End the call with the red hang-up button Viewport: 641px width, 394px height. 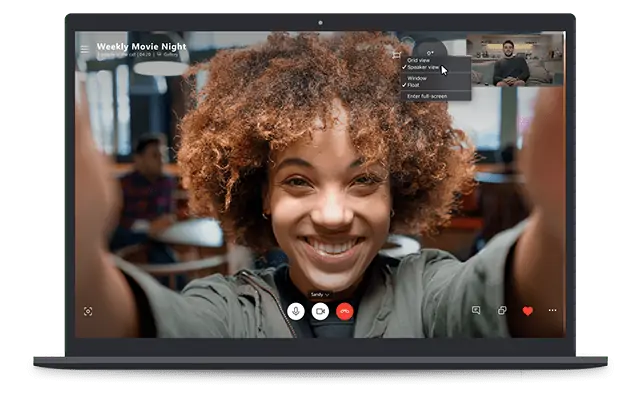click(345, 311)
